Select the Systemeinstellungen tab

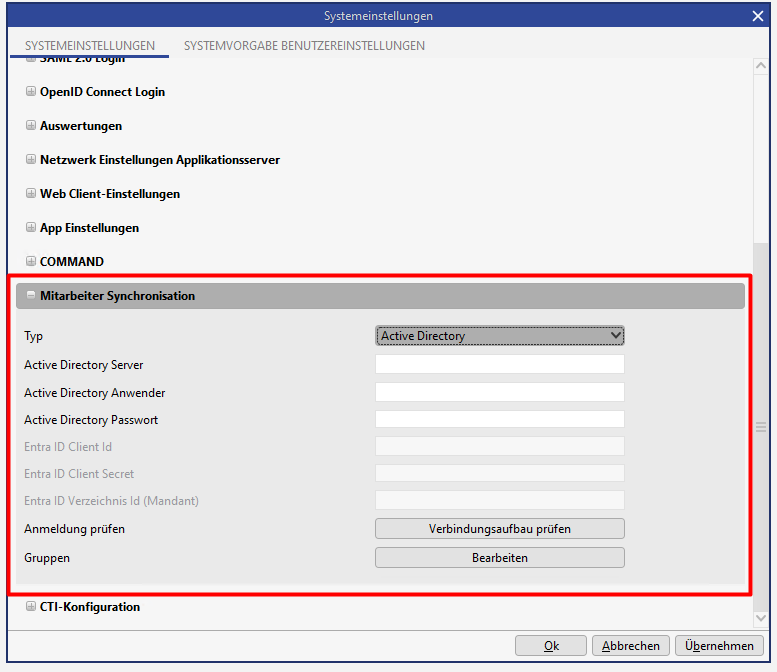point(90,46)
